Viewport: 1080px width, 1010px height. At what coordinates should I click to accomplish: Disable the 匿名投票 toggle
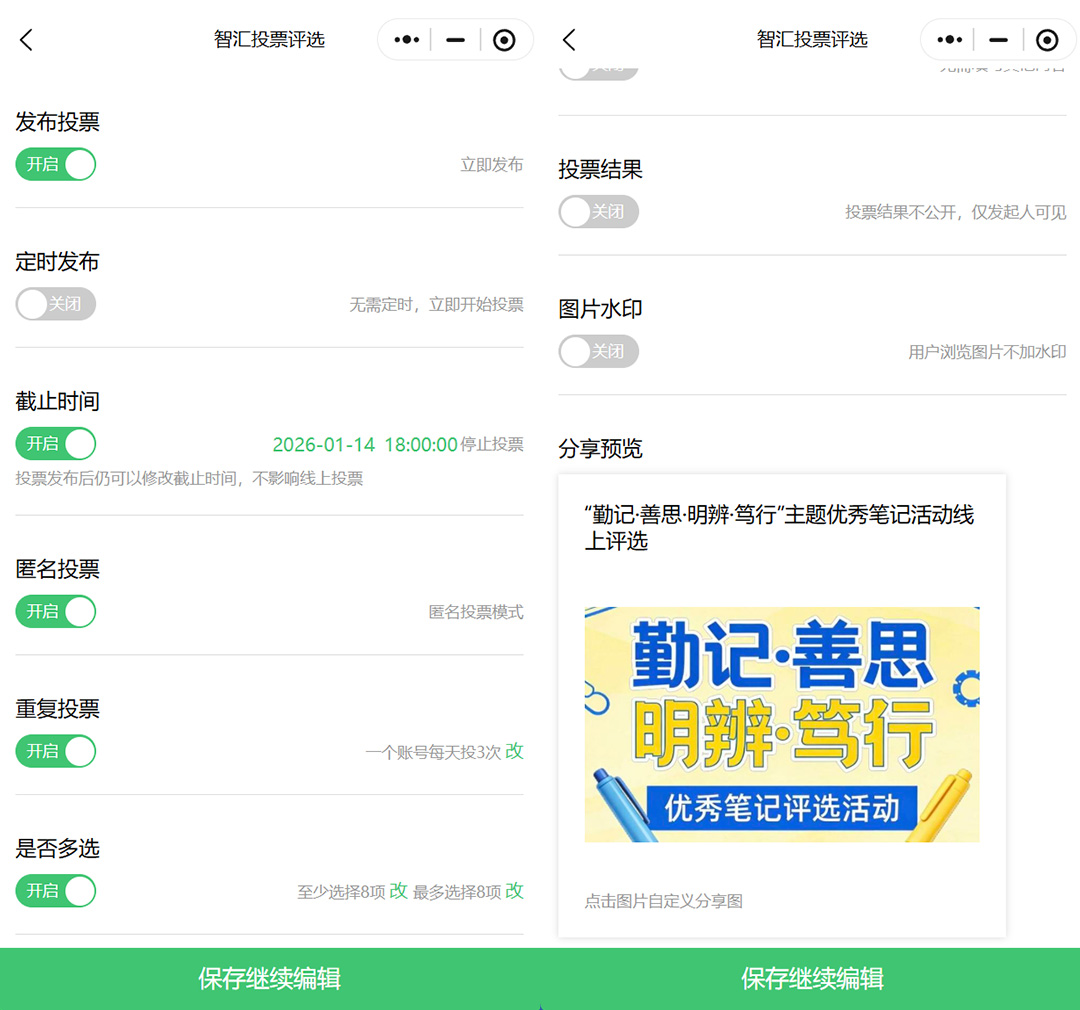[56, 611]
